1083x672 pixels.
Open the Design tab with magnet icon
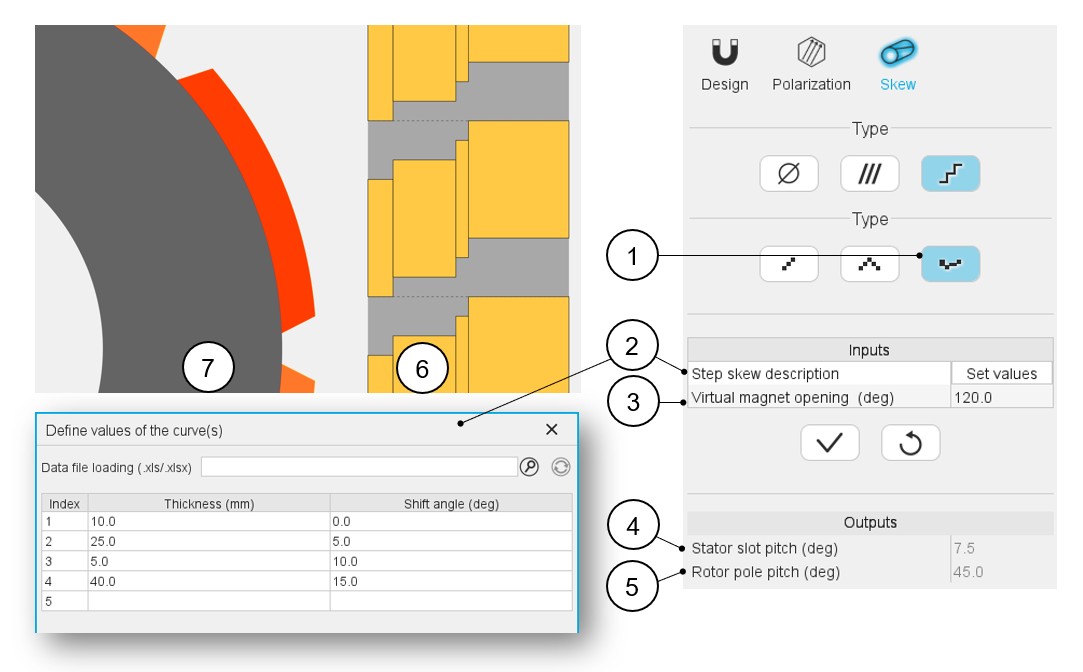[725, 65]
